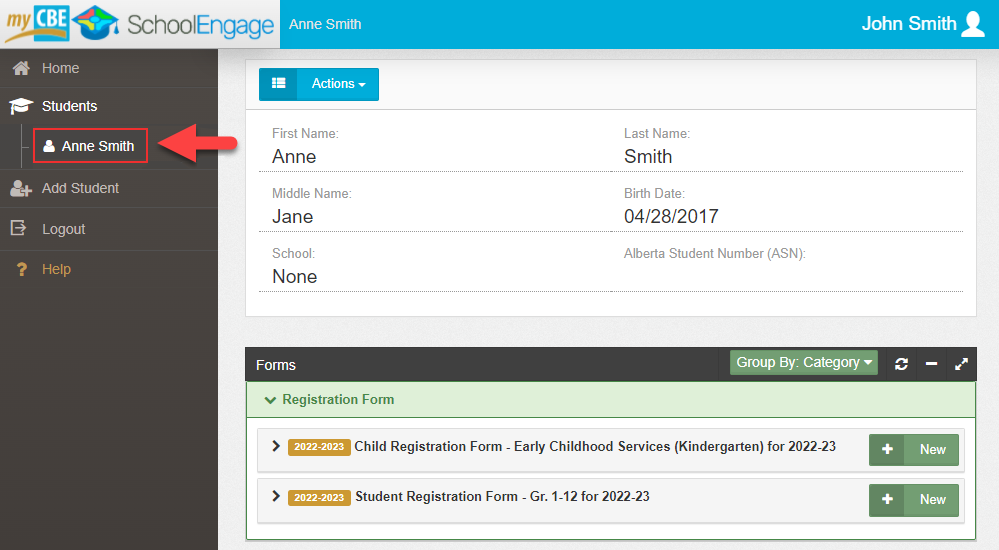This screenshot has width=999, height=550.
Task: Expand the Student Registration Form Gr. 1-12 row
Action: click(276, 496)
